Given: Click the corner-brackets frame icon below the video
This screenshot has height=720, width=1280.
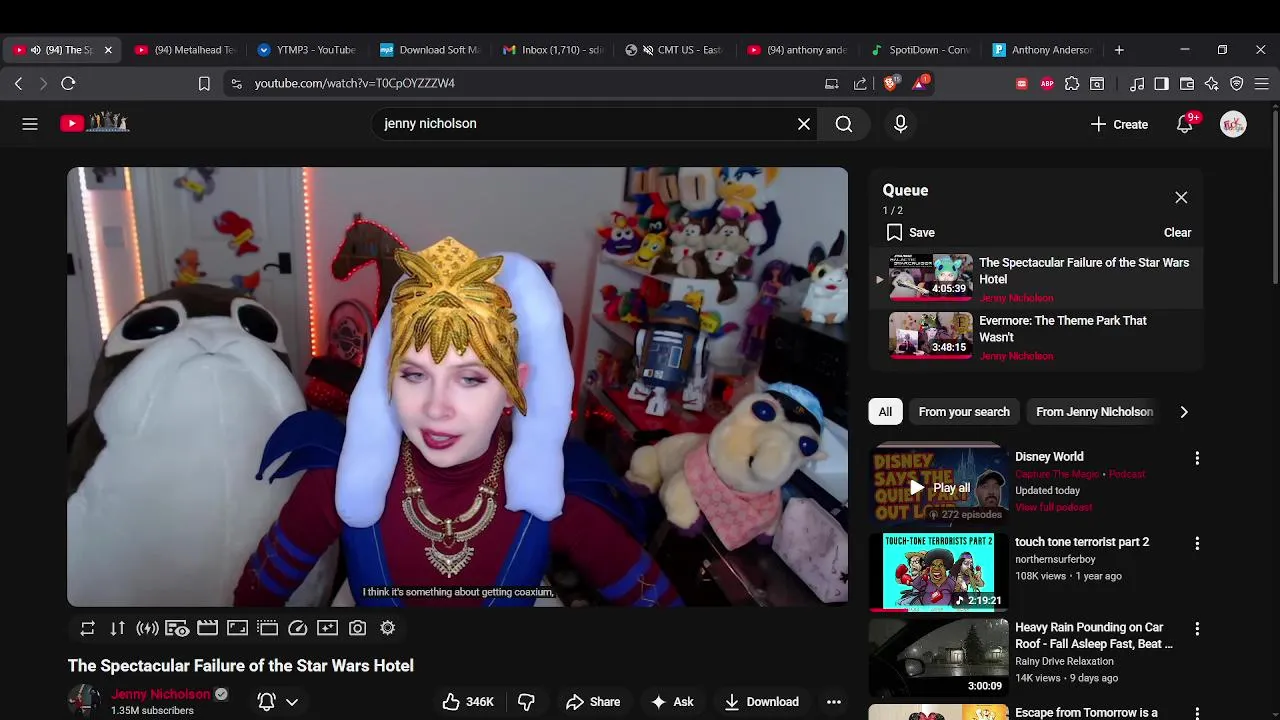Looking at the screenshot, I should (237, 628).
